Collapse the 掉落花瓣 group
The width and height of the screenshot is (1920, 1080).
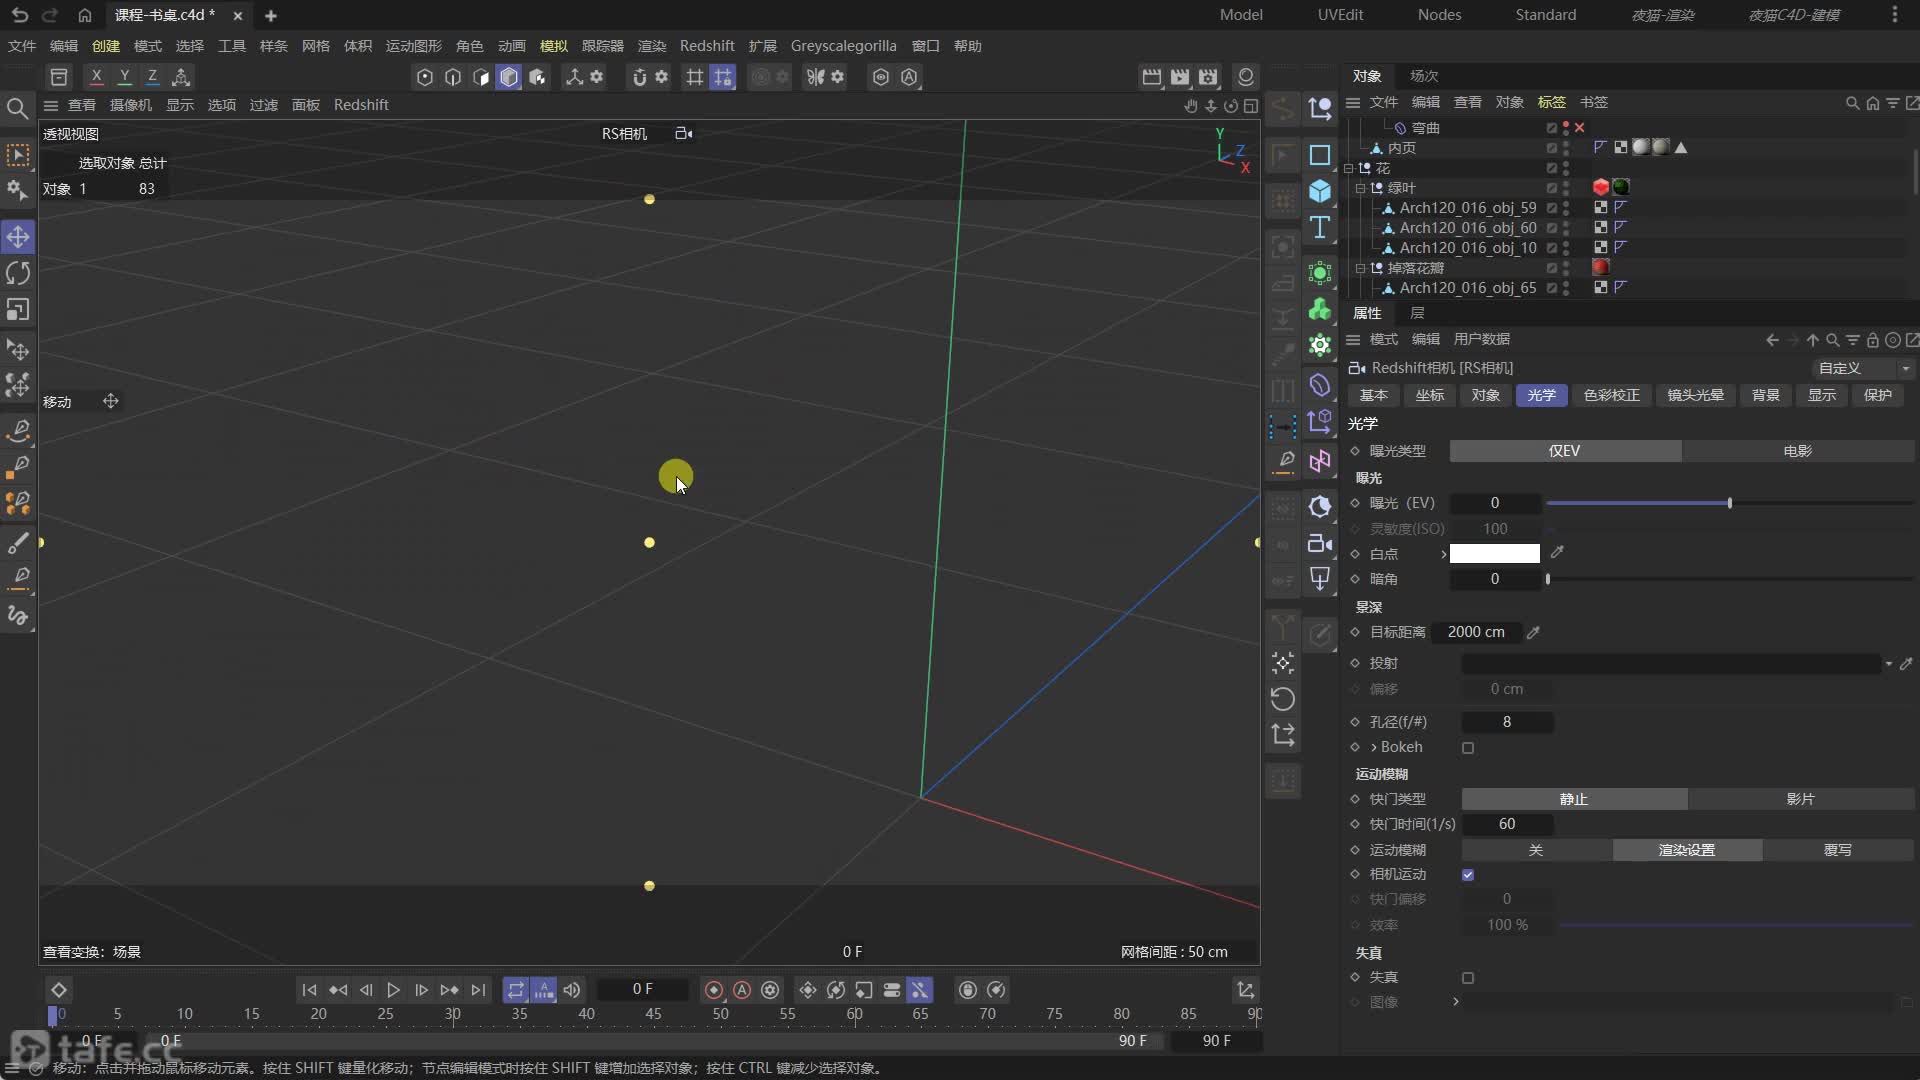[x=1360, y=268]
